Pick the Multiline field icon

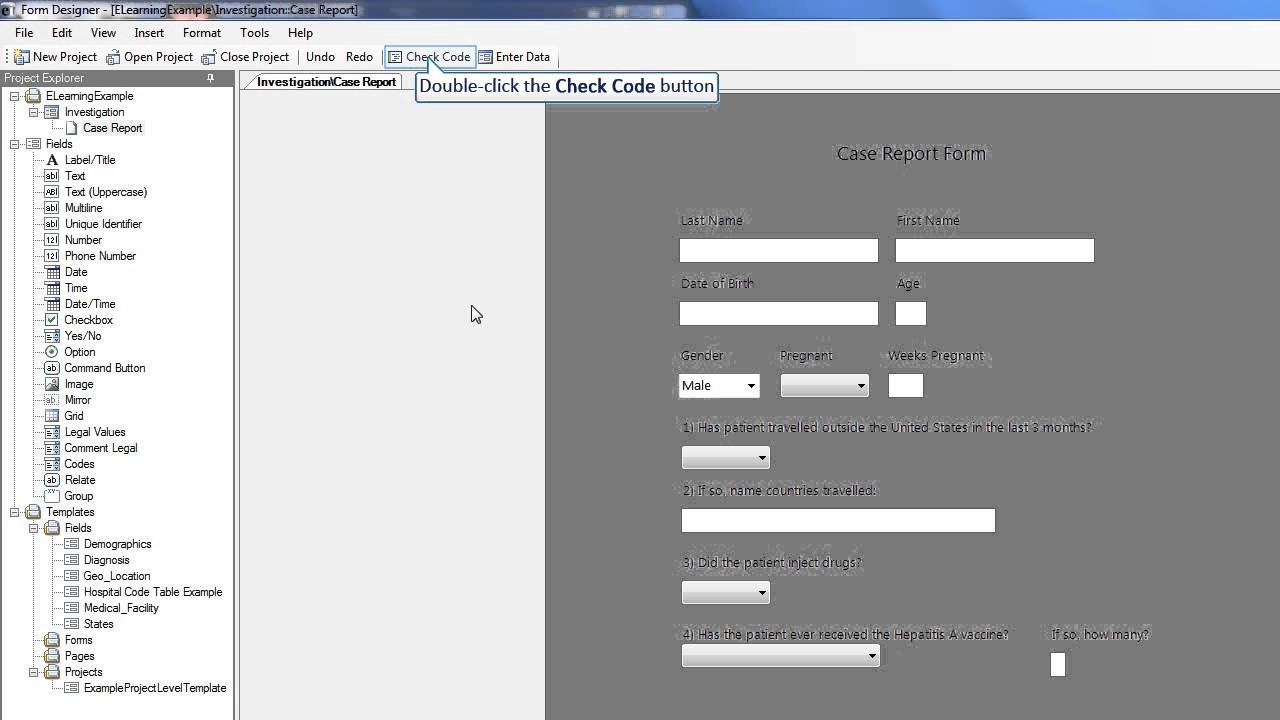click(52, 208)
